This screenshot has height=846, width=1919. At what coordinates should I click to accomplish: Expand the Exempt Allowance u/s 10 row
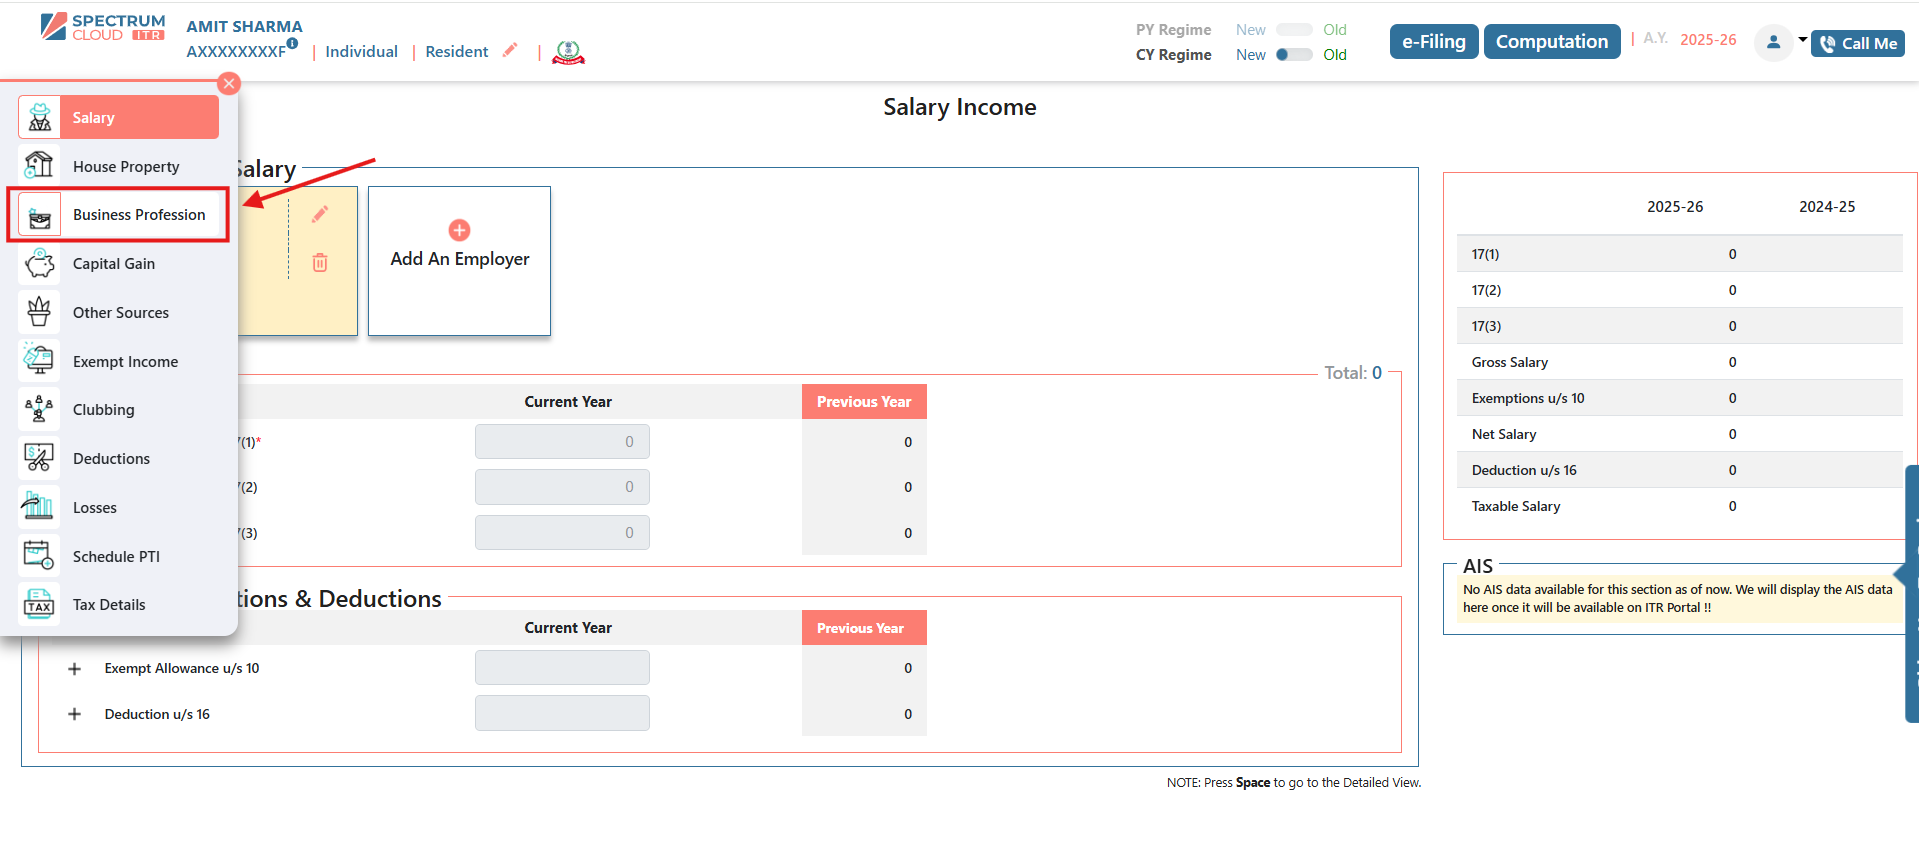(x=74, y=669)
